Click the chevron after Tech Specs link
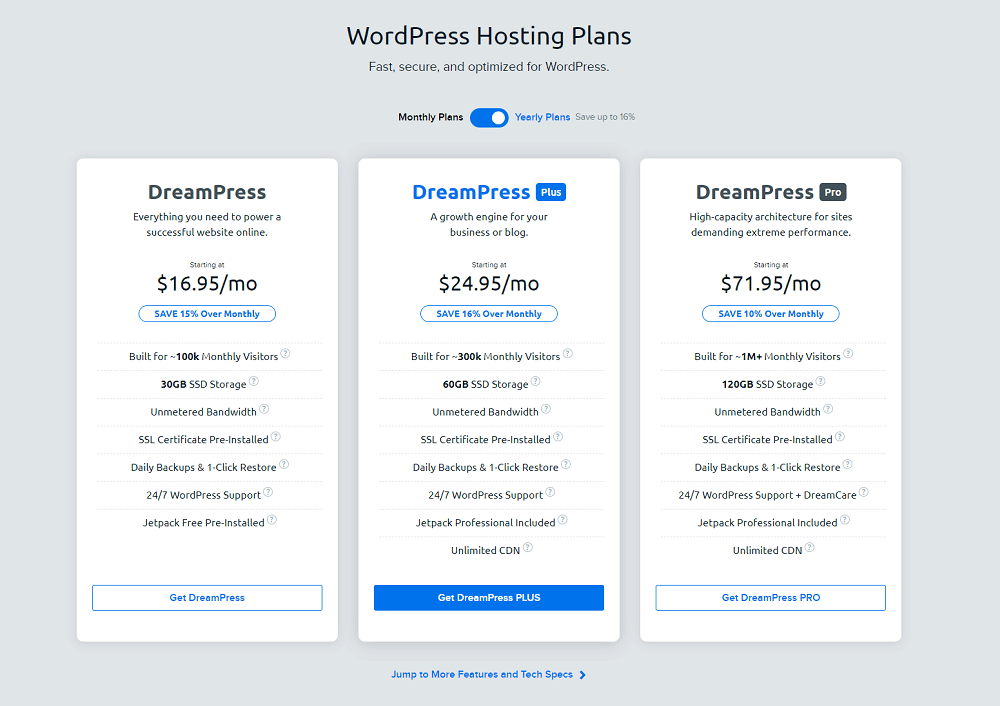The width and height of the screenshot is (1000, 706). [x=582, y=675]
